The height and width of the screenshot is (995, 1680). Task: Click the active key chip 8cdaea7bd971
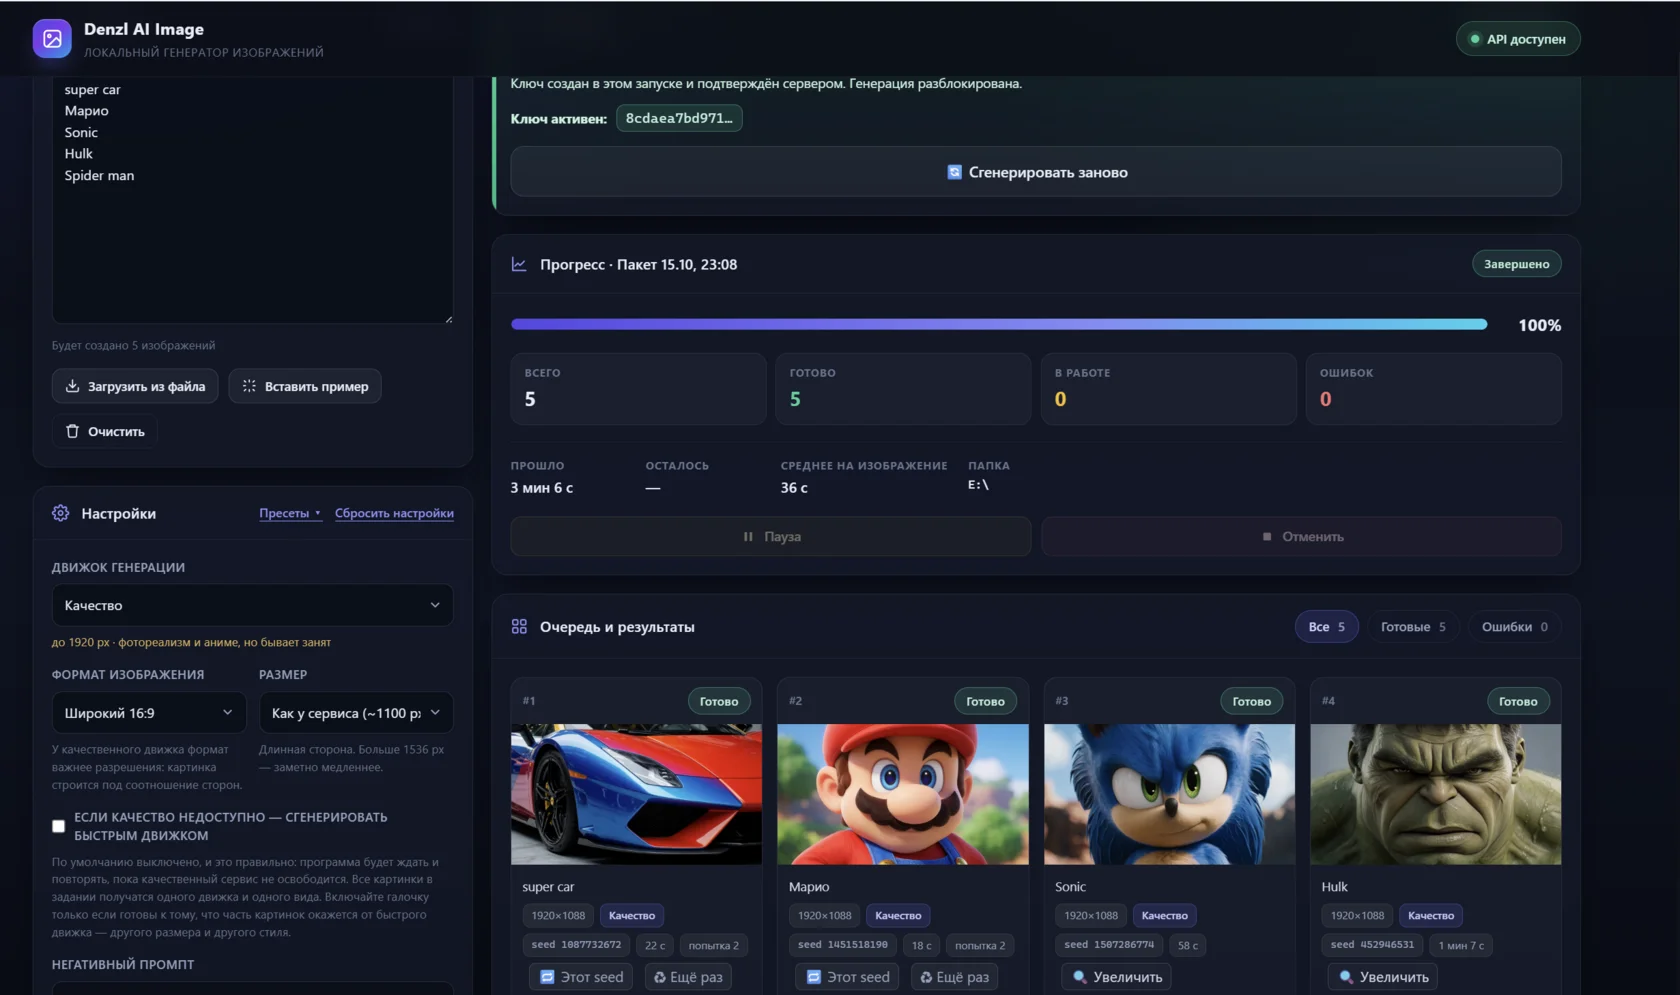pos(679,118)
